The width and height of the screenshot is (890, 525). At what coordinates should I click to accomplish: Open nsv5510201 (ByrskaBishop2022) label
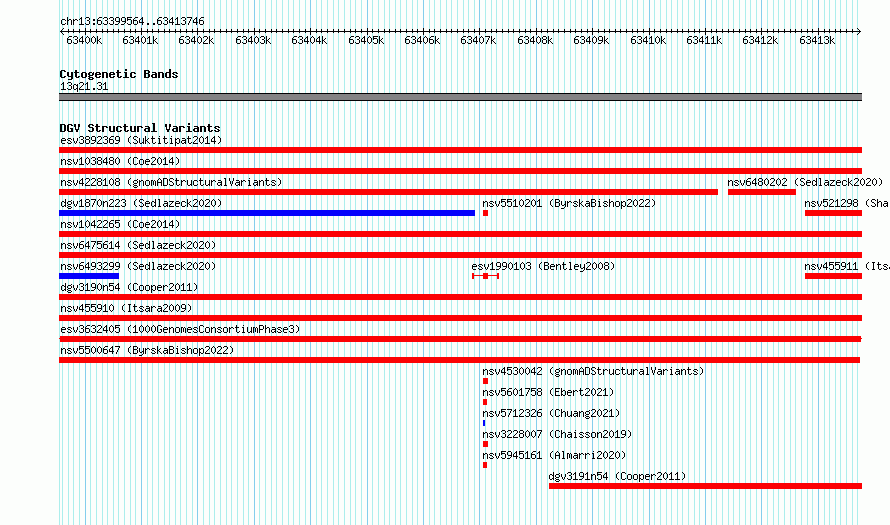(x=569, y=203)
